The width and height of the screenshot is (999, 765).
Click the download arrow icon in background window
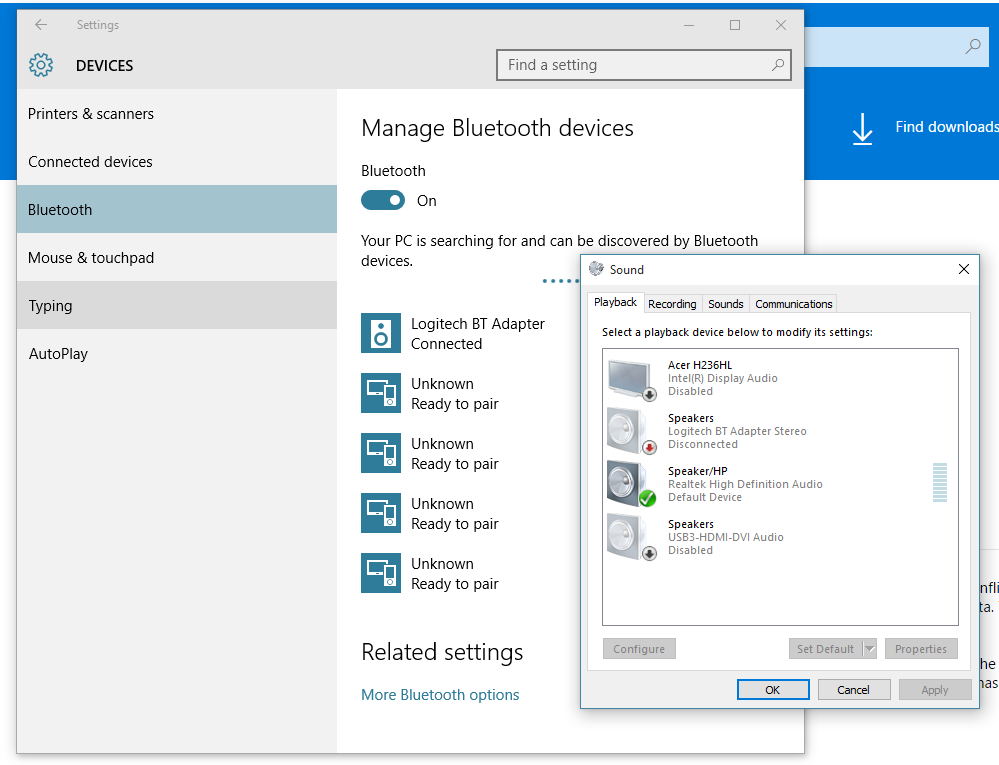[x=862, y=129]
